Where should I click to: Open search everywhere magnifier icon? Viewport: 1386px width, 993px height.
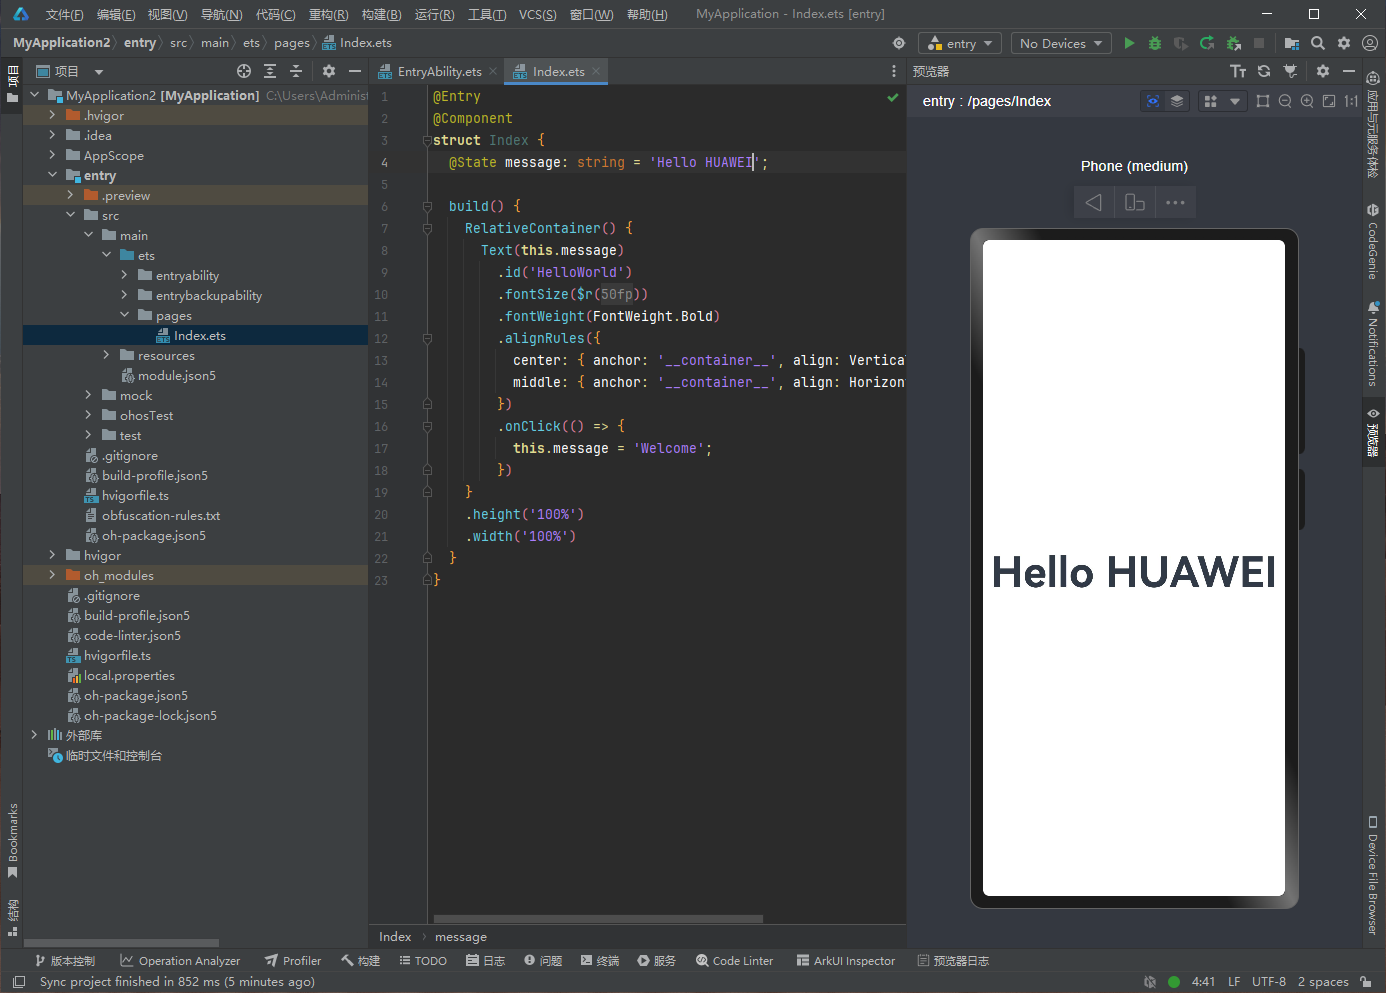[1318, 43]
